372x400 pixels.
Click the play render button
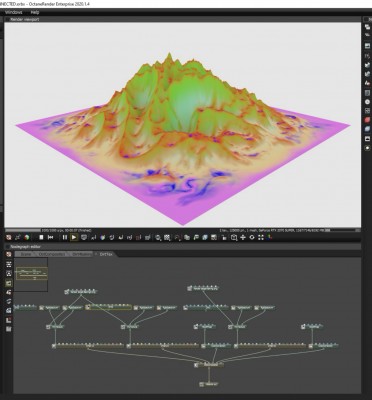(x=74, y=237)
